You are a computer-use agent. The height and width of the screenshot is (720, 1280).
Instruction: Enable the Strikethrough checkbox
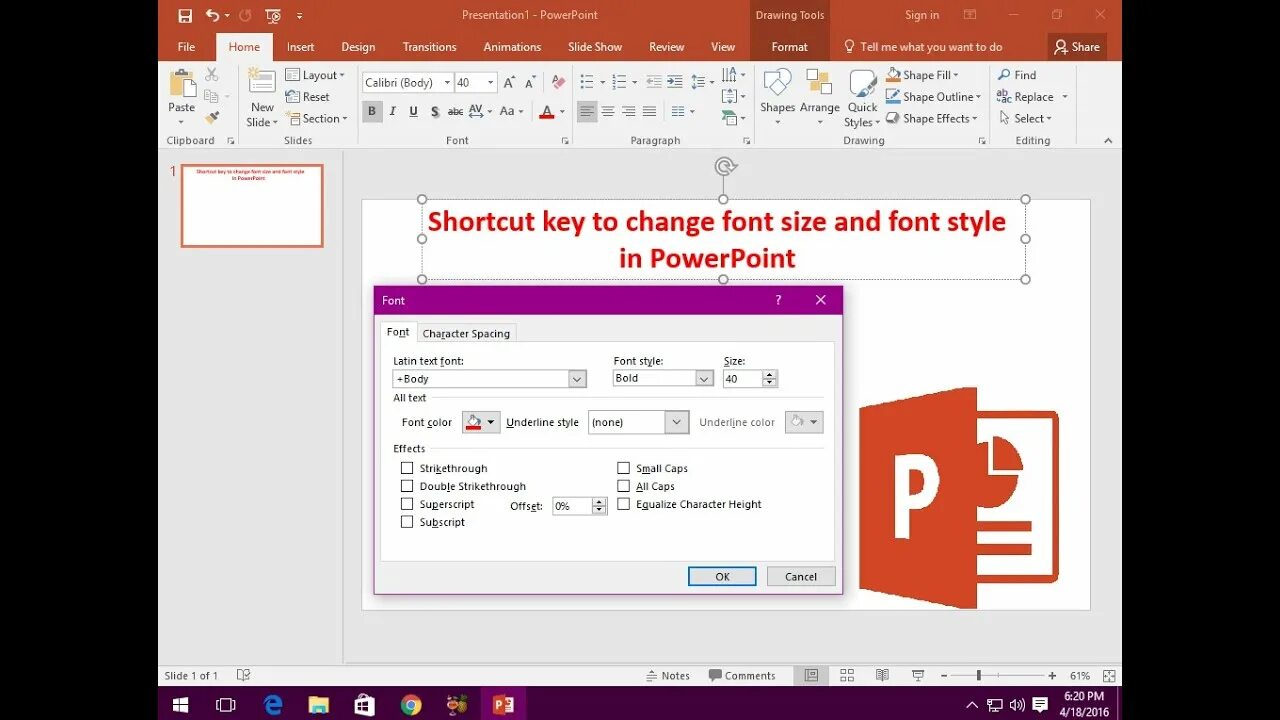[407, 468]
